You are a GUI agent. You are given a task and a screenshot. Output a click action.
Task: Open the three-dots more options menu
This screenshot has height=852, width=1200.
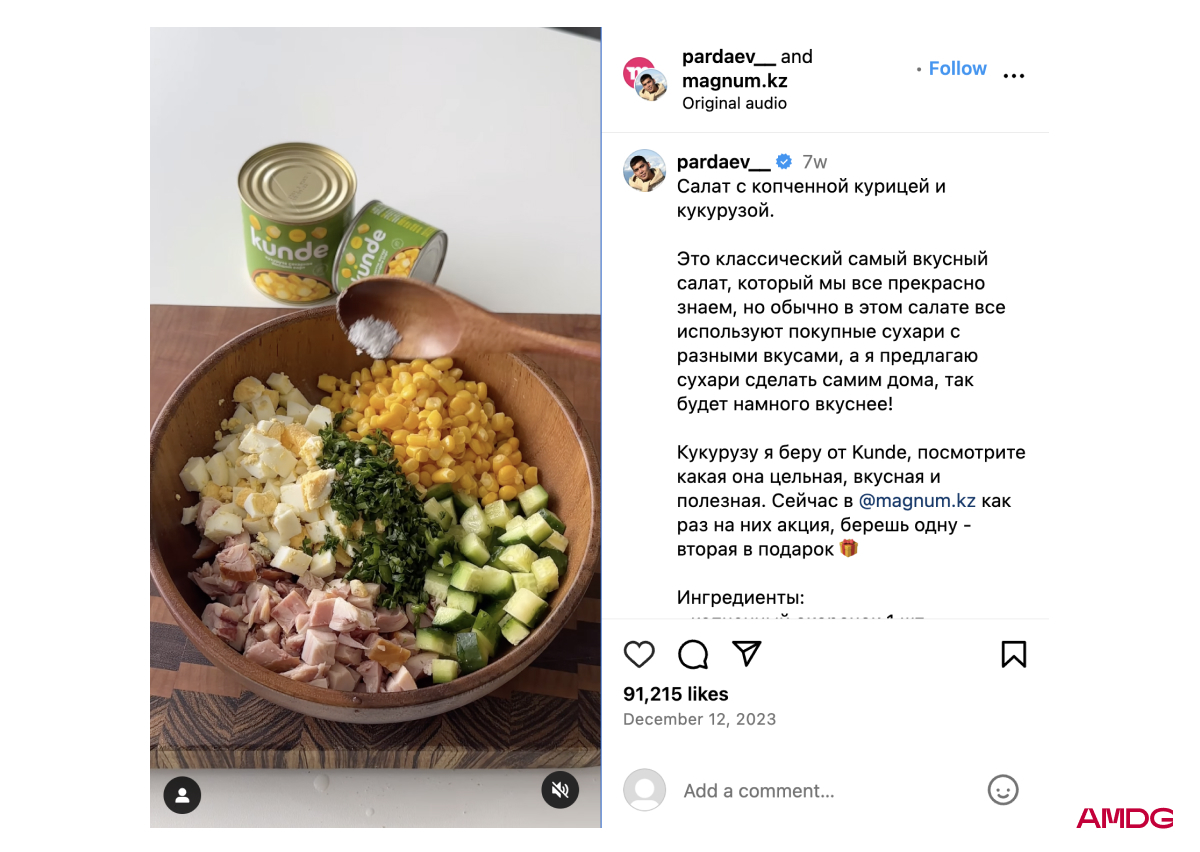[x=1014, y=76]
